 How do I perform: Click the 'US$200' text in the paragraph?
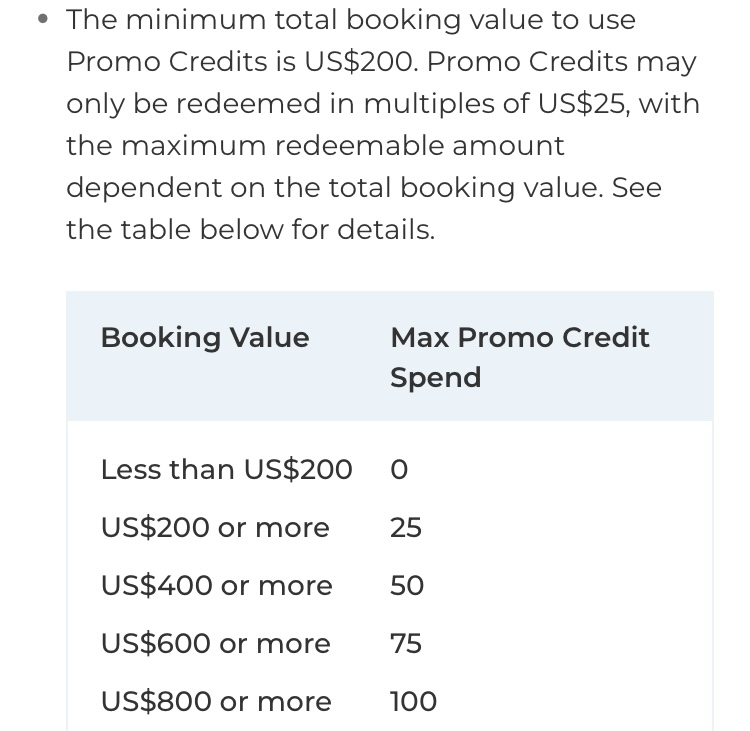click(361, 62)
